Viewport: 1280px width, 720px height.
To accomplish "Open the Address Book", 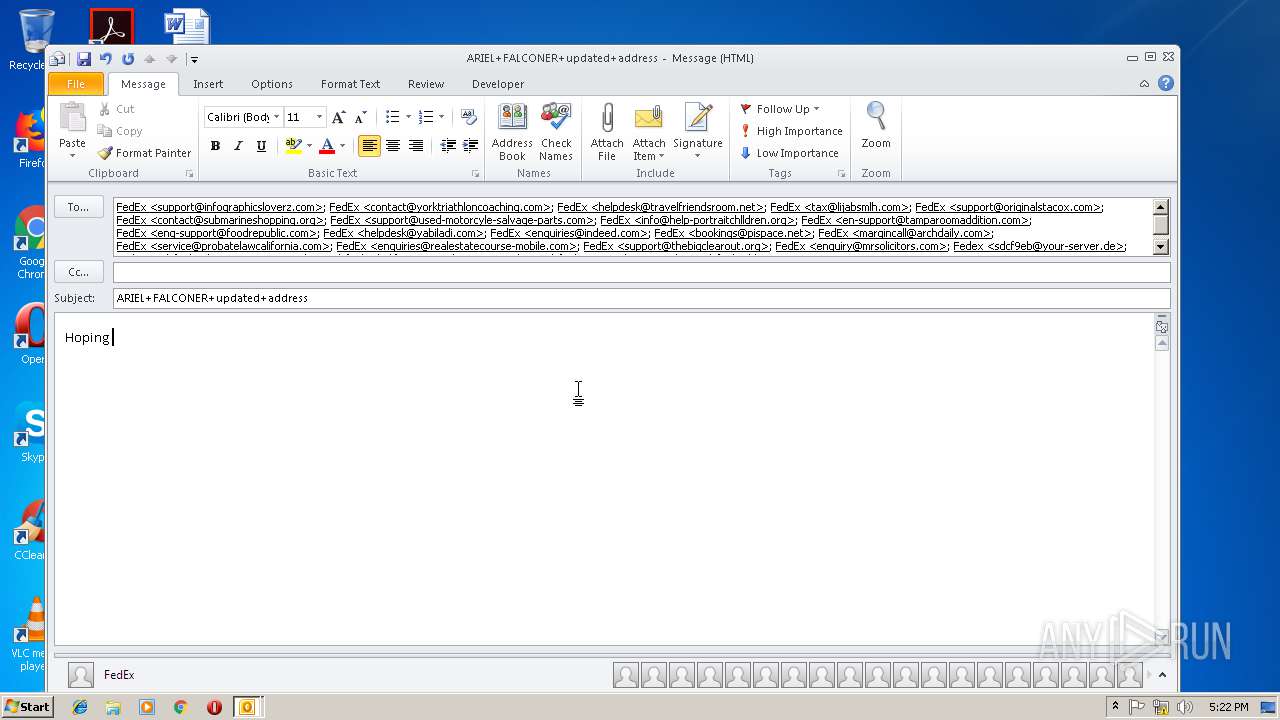I will pyautogui.click(x=512, y=131).
